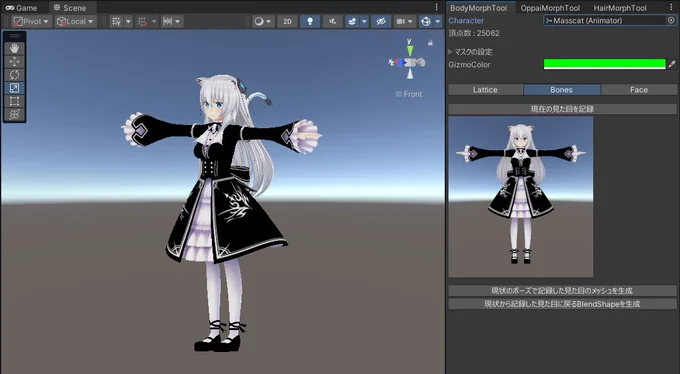Toggle grid snapping icon

coord(116,21)
